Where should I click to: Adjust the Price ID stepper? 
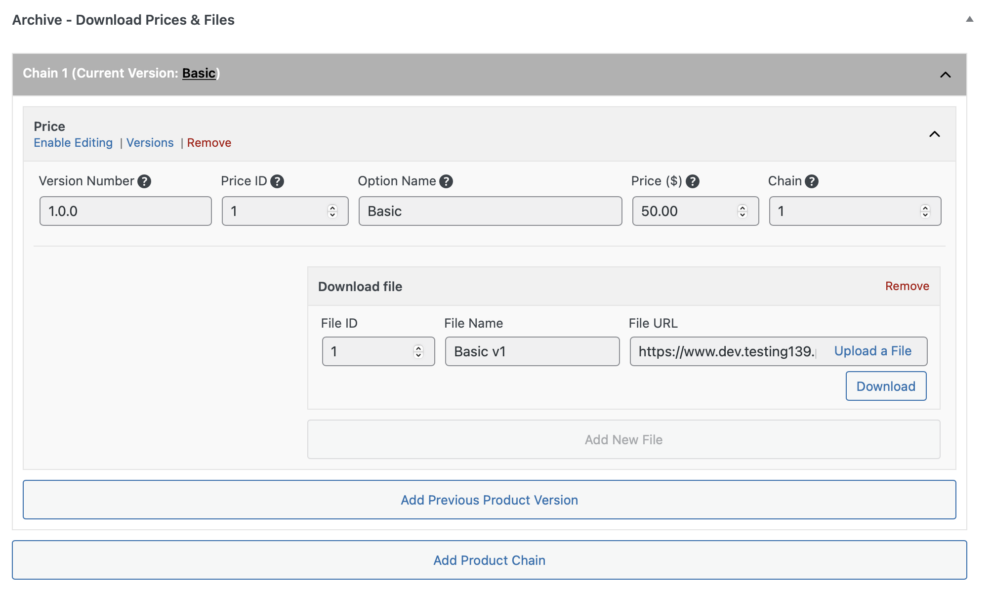click(332, 211)
